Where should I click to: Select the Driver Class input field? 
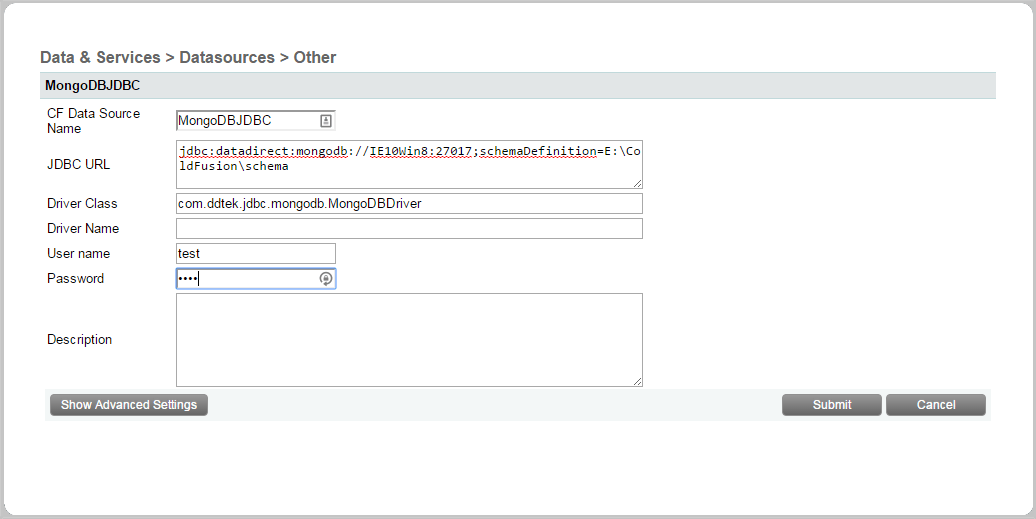tap(409, 204)
